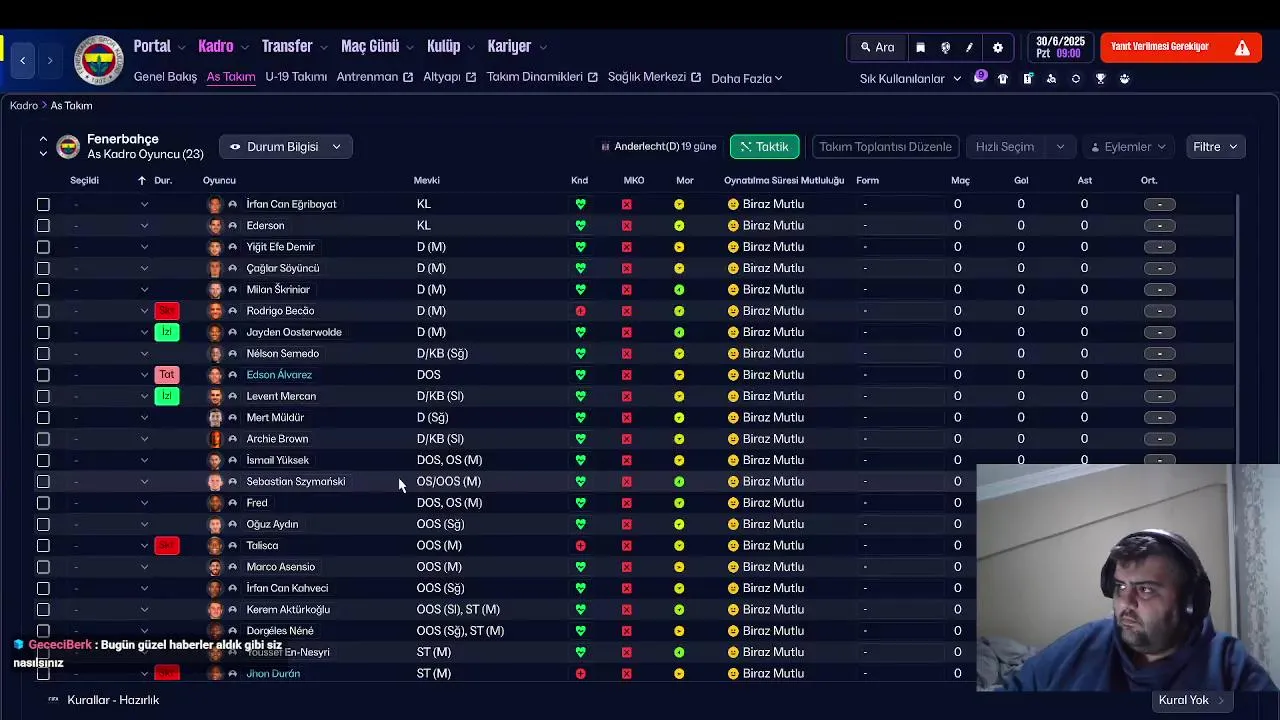Tick the checkbox for Kerem Aktürkoğlu
Image resolution: width=1280 pixels, height=720 pixels.
click(x=43, y=609)
